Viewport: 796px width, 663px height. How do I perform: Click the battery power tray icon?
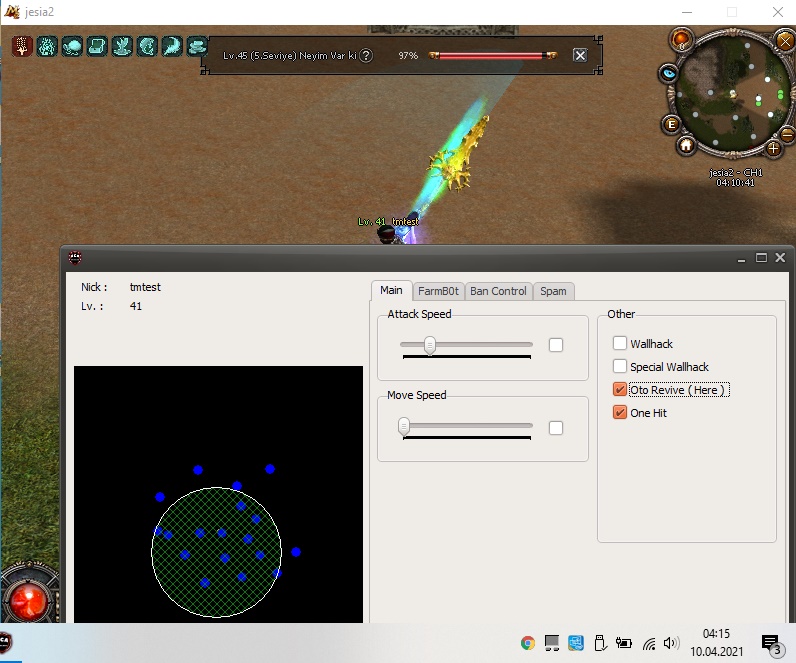tap(623, 643)
